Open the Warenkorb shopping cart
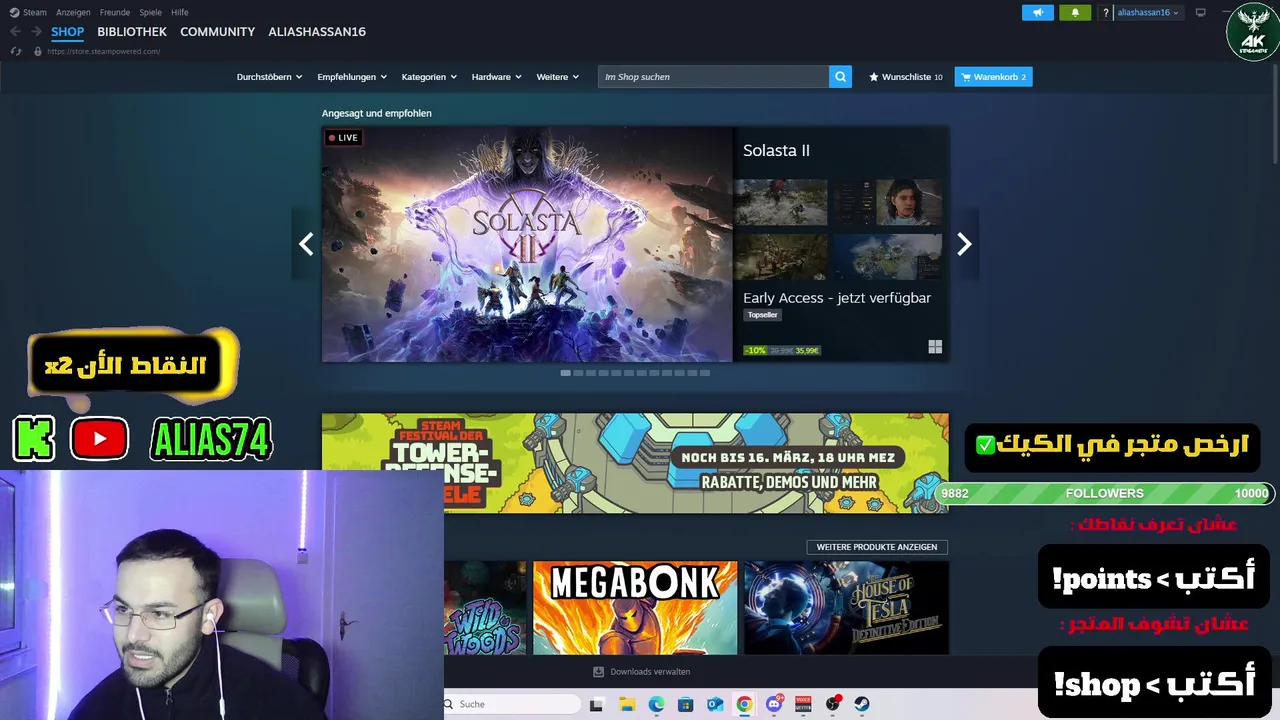The width and height of the screenshot is (1280, 720). tap(993, 77)
